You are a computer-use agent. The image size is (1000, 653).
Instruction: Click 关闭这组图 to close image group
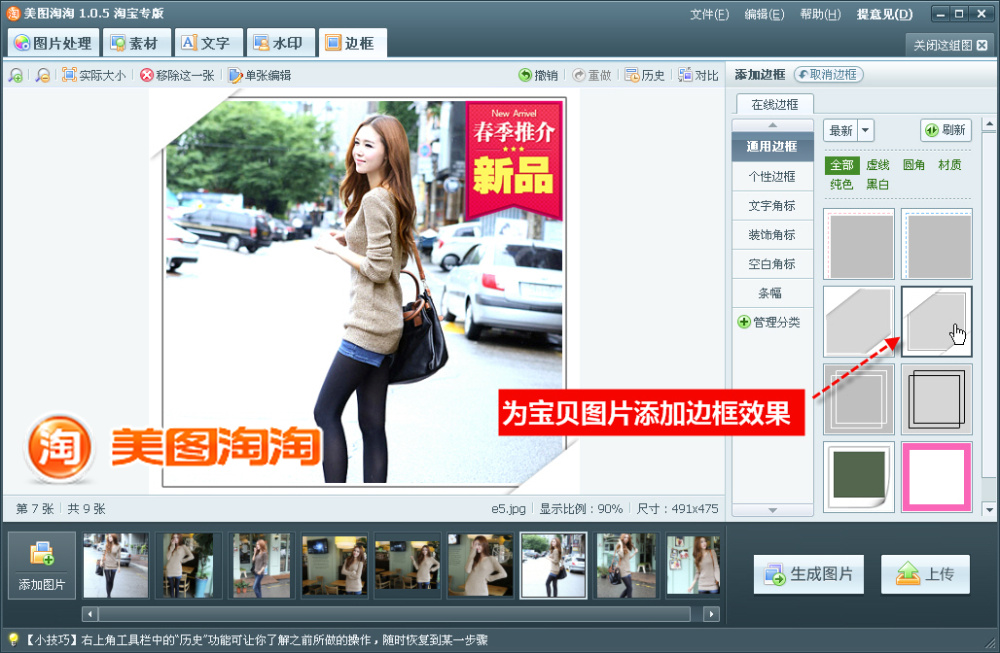coord(949,45)
